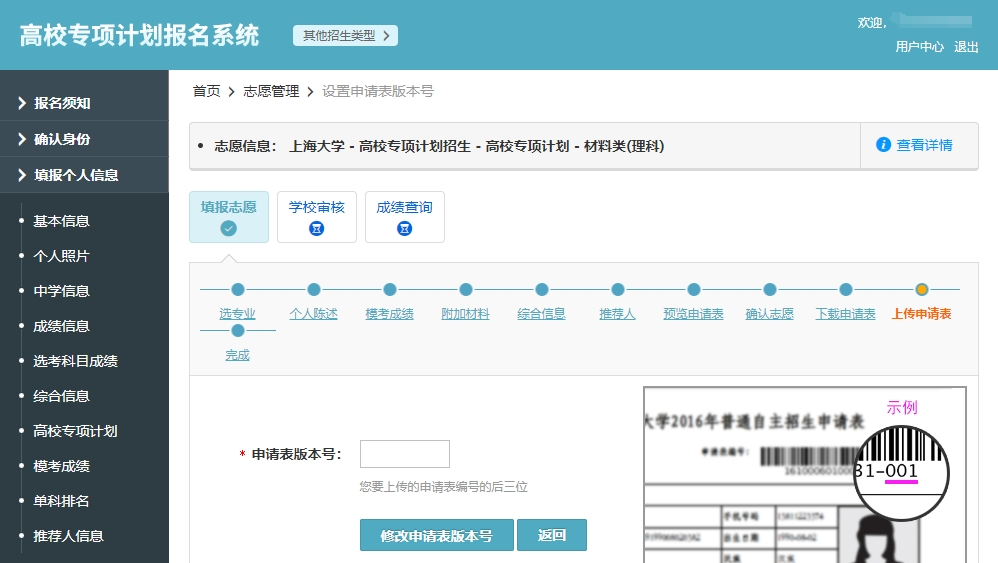
Task: Open 高校专项计划 in the sidebar
Action: click(x=75, y=431)
